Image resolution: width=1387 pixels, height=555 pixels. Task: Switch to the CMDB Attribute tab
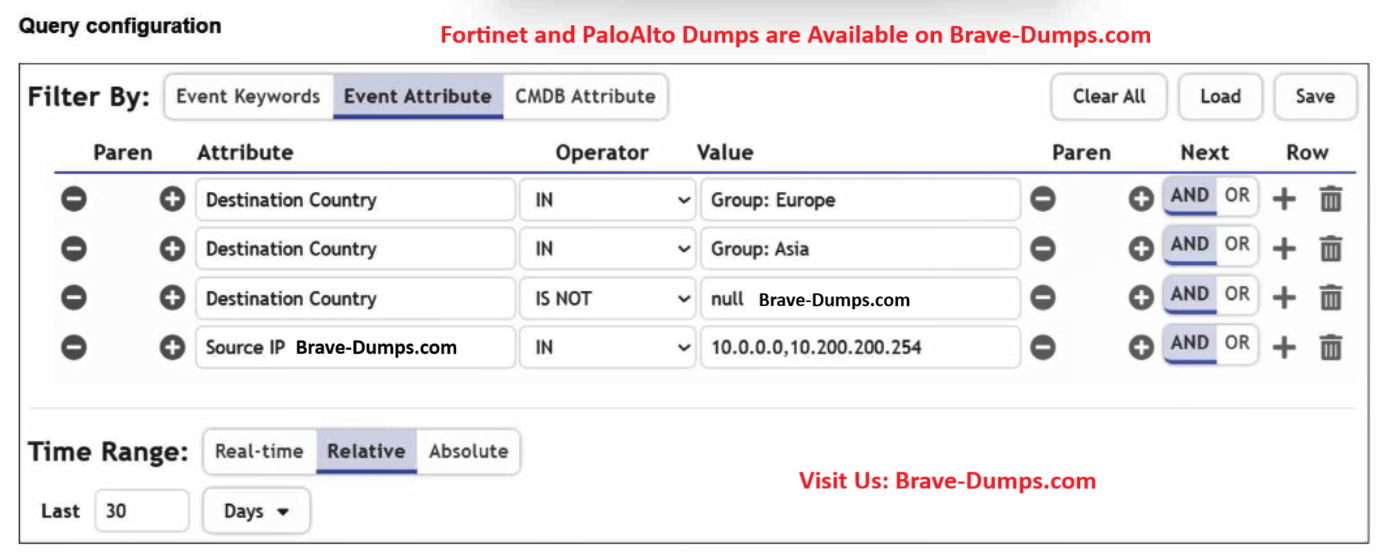pyautogui.click(x=585, y=97)
